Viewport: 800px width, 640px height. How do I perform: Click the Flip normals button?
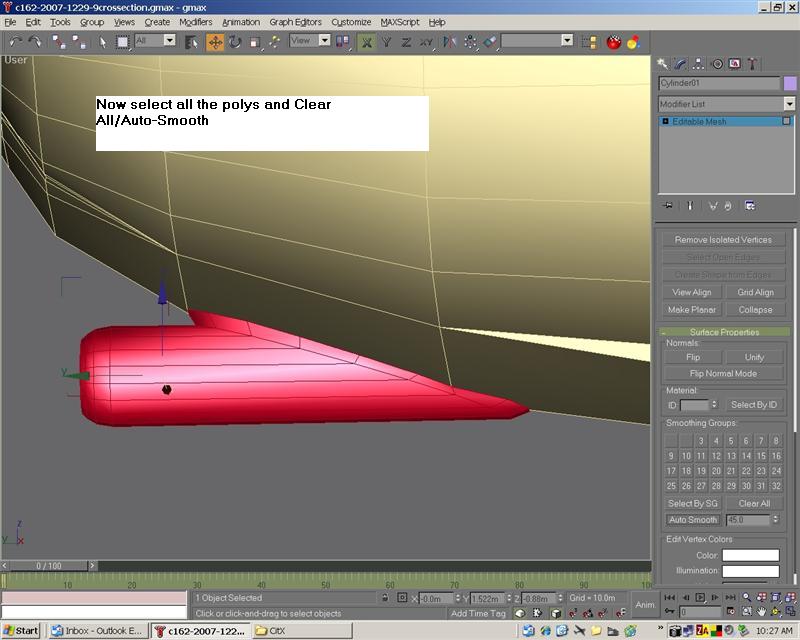(x=692, y=357)
